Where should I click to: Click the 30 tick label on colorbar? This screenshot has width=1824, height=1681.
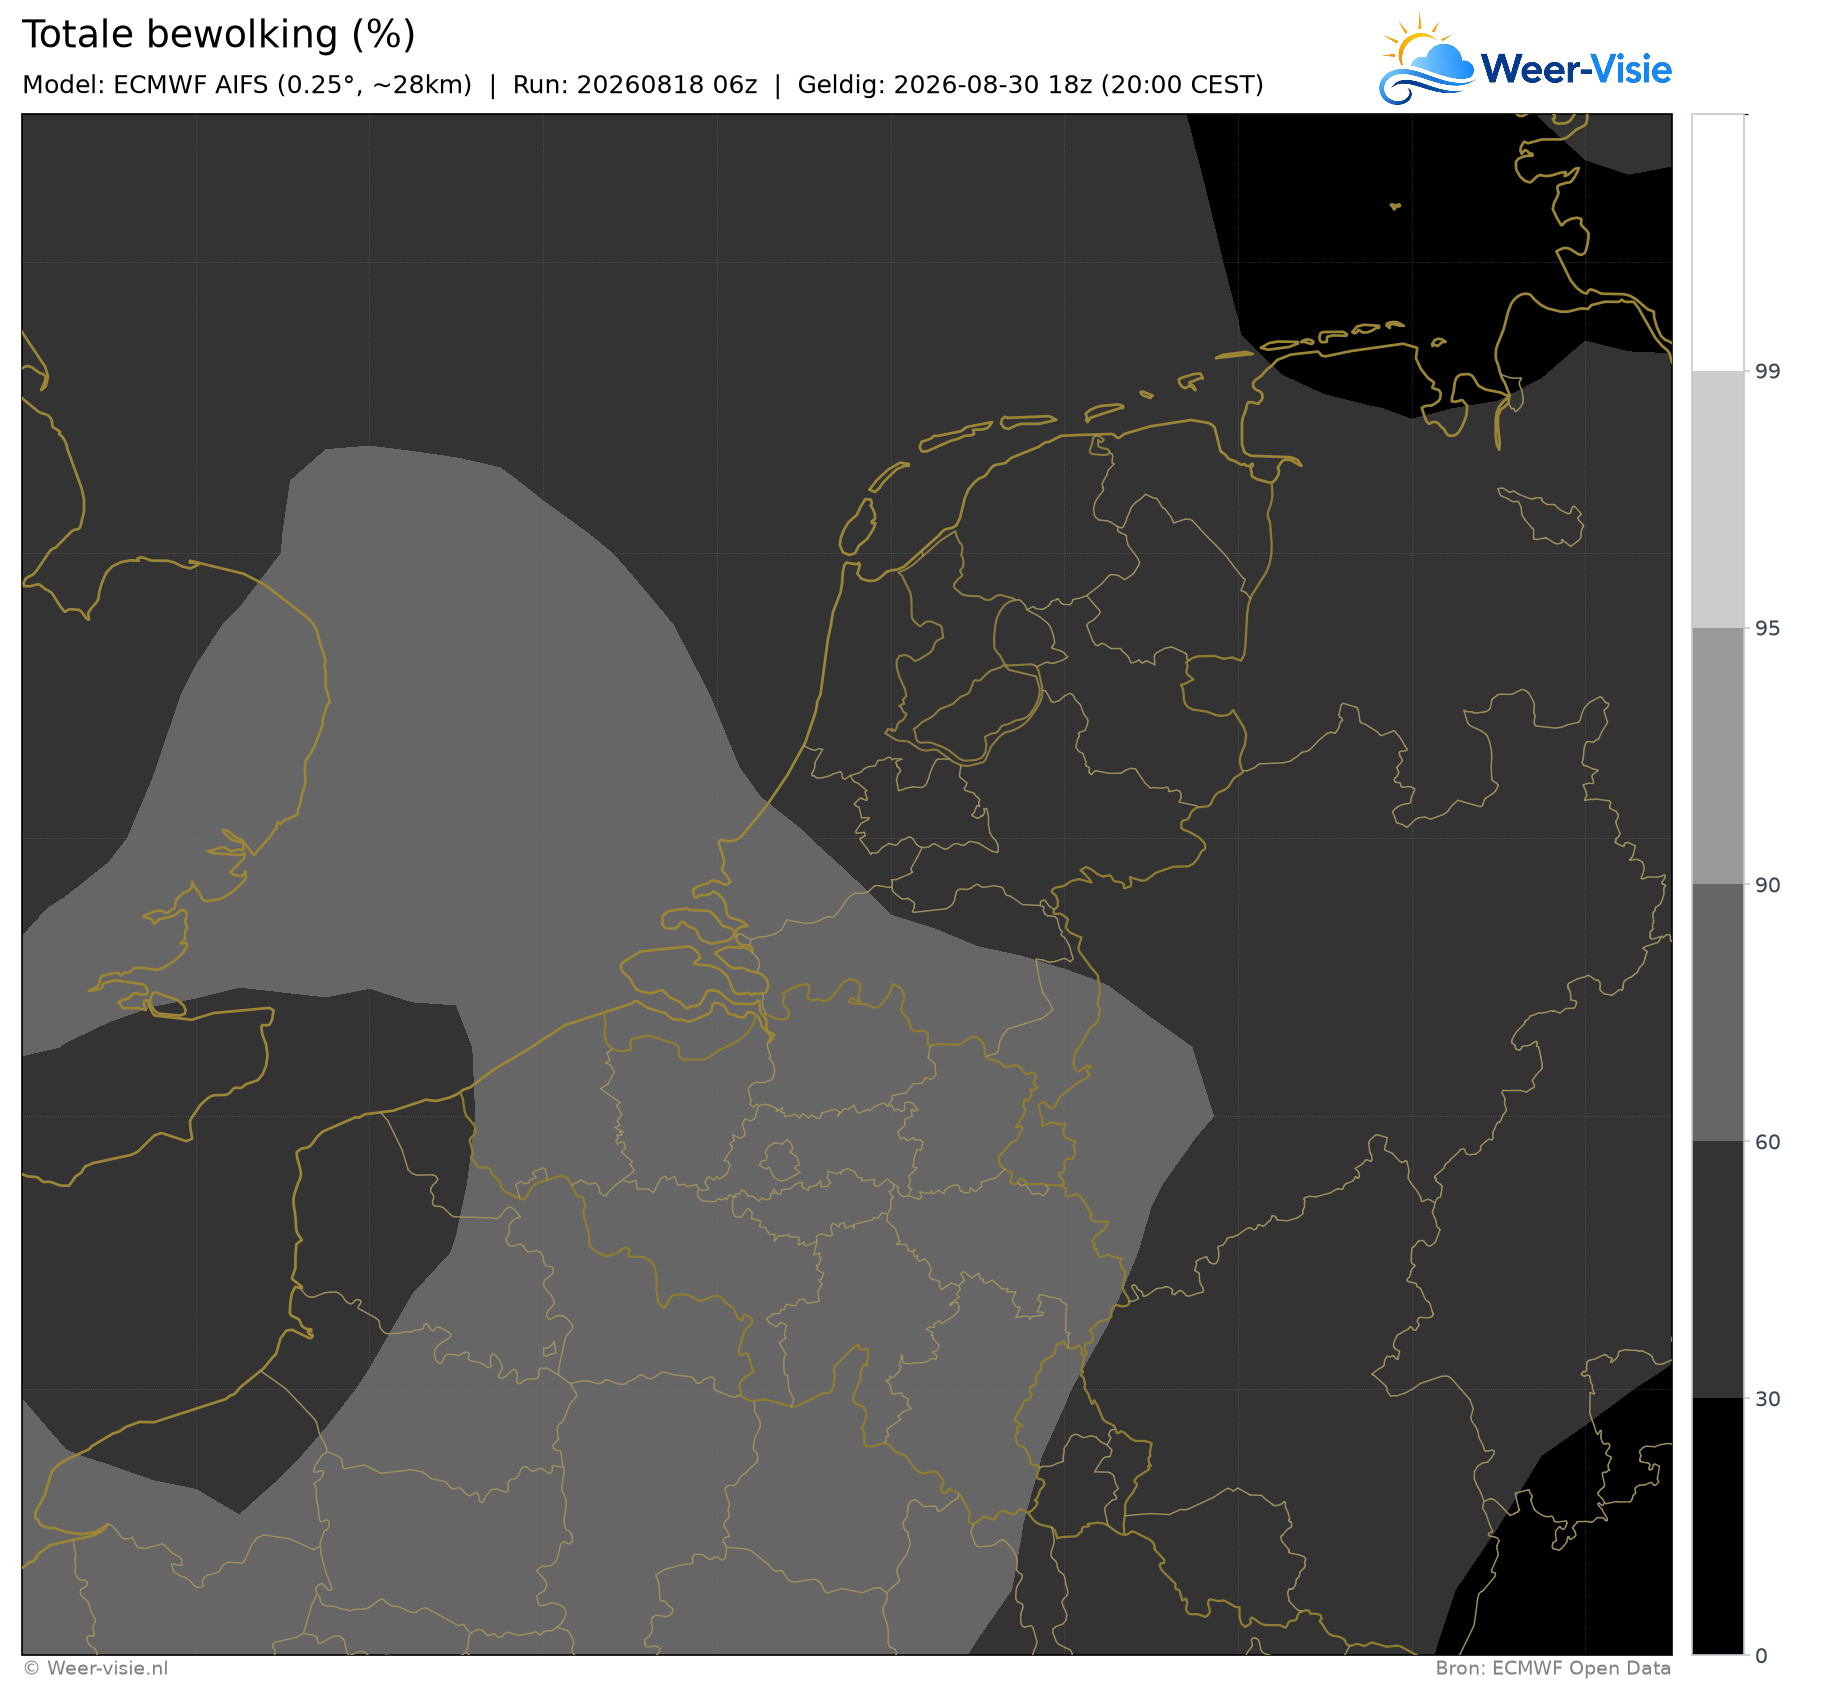[1767, 1398]
